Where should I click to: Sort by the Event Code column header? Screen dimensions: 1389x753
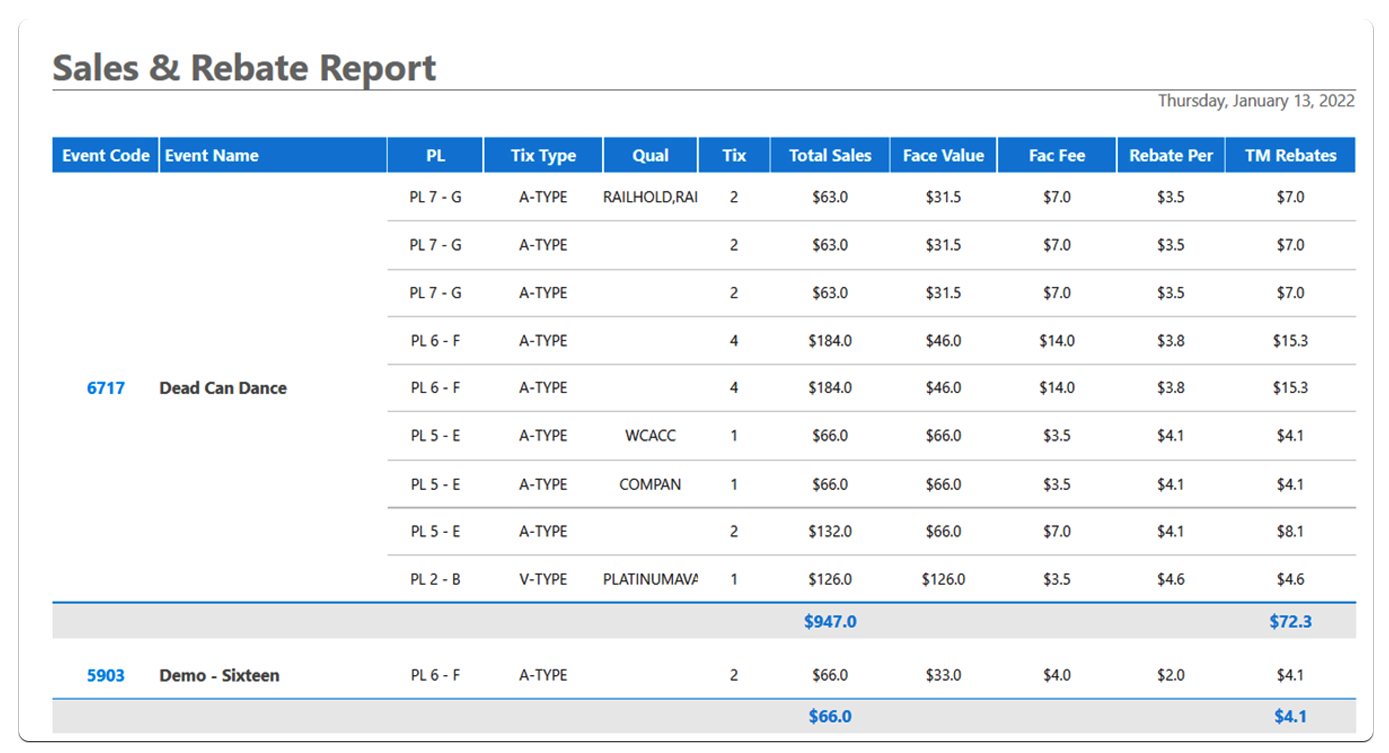click(x=105, y=155)
